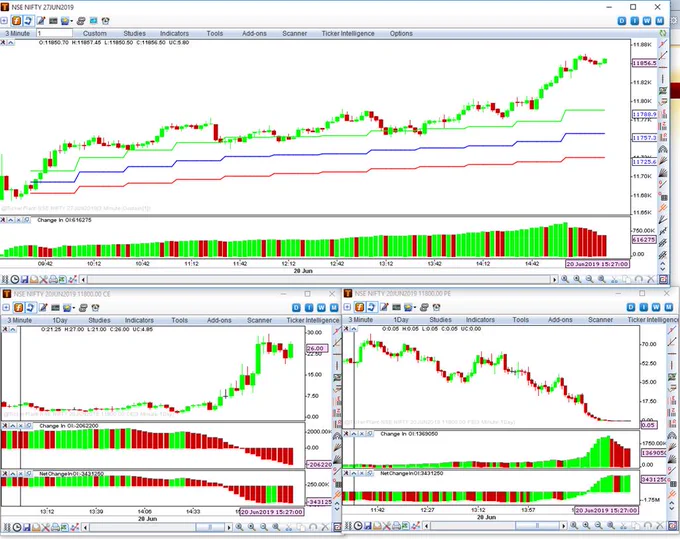Switch CE chart to Daily with D button
Screen dimensions: 680x539
click(x=296, y=308)
